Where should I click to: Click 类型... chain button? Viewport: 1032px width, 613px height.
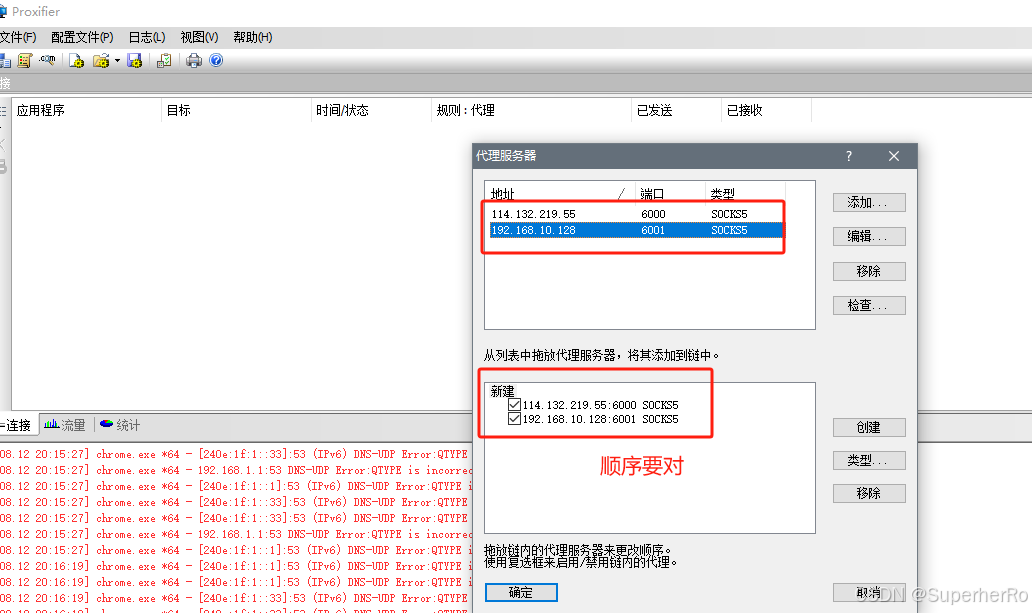pos(869,460)
